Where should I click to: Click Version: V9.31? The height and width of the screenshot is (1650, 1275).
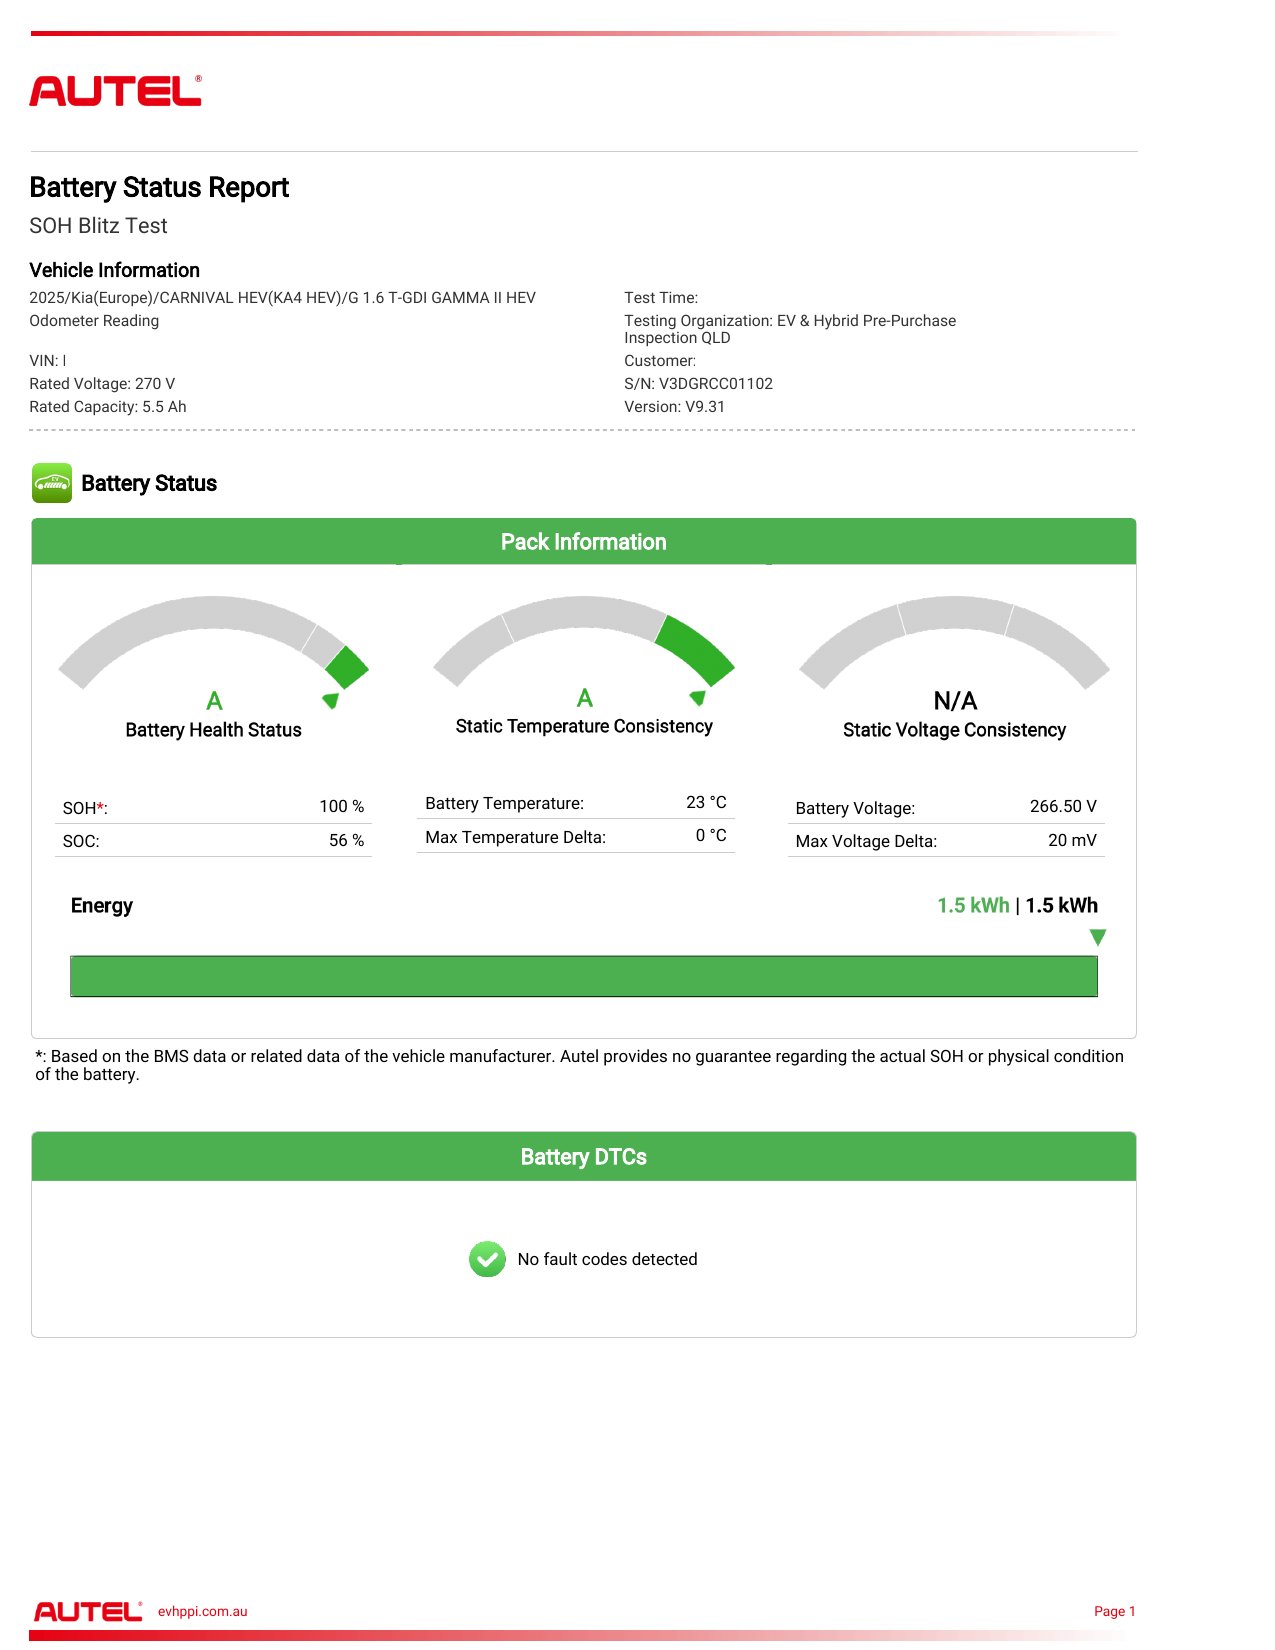tap(674, 407)
